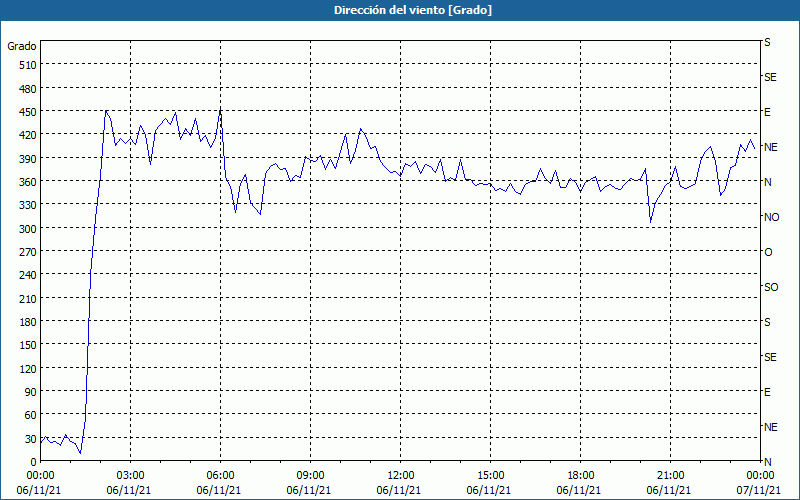The width and height of the screenshot is (800, 500).
Task: Click the 510 value on the y-axis
Action: pyautogui.click(x=28, y=65)
